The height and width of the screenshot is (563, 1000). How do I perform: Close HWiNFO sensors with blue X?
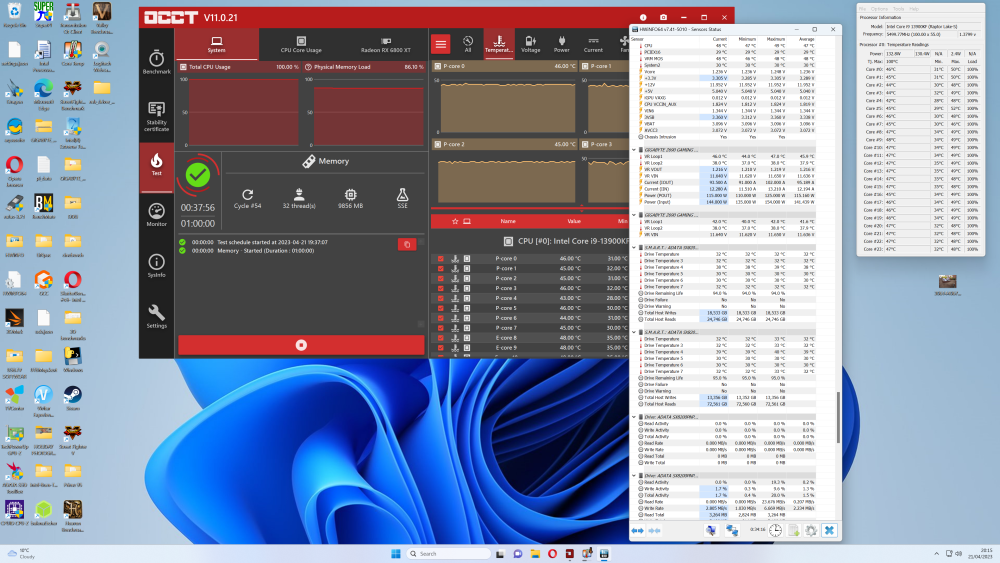pyautogui.click(x=829, y=530)
